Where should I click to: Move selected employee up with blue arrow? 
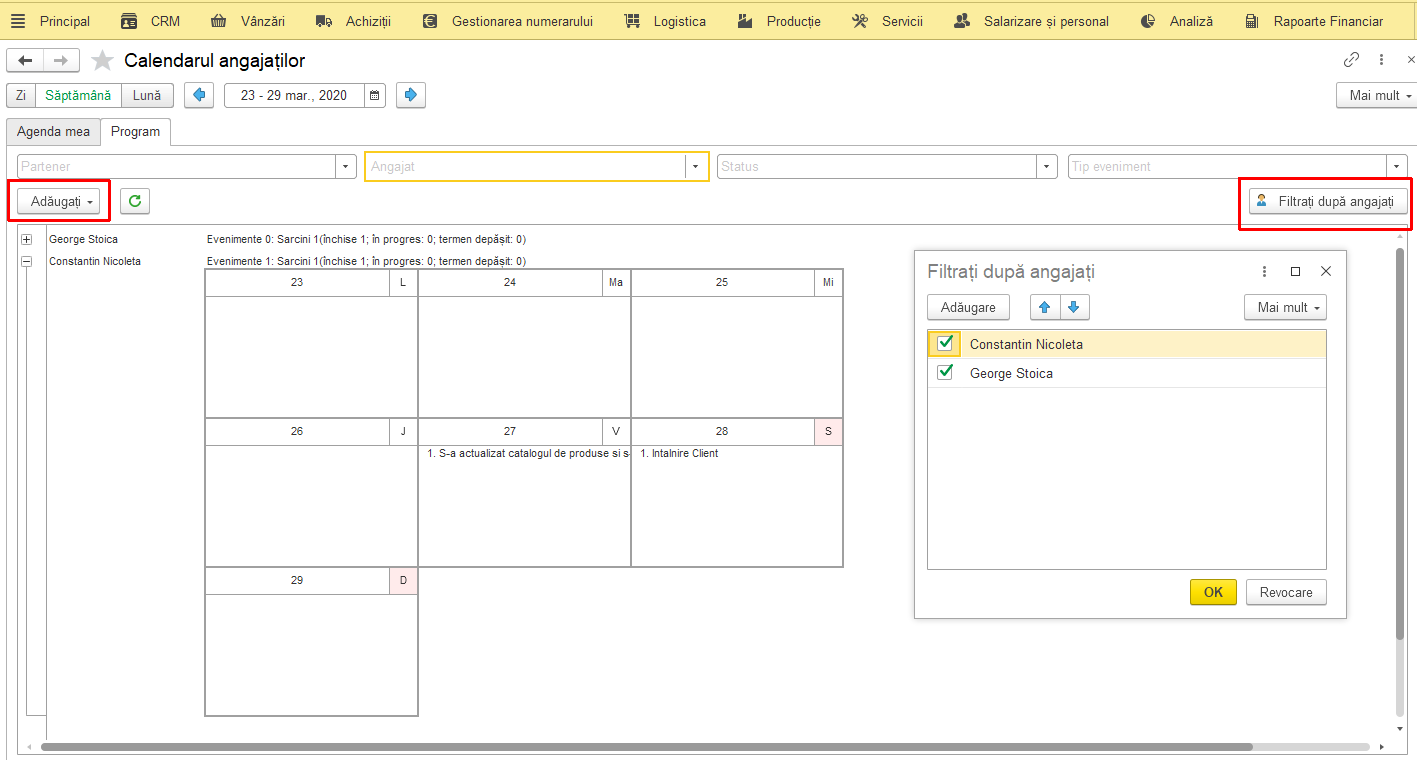pyautogui.click(x=1045, y=307)
